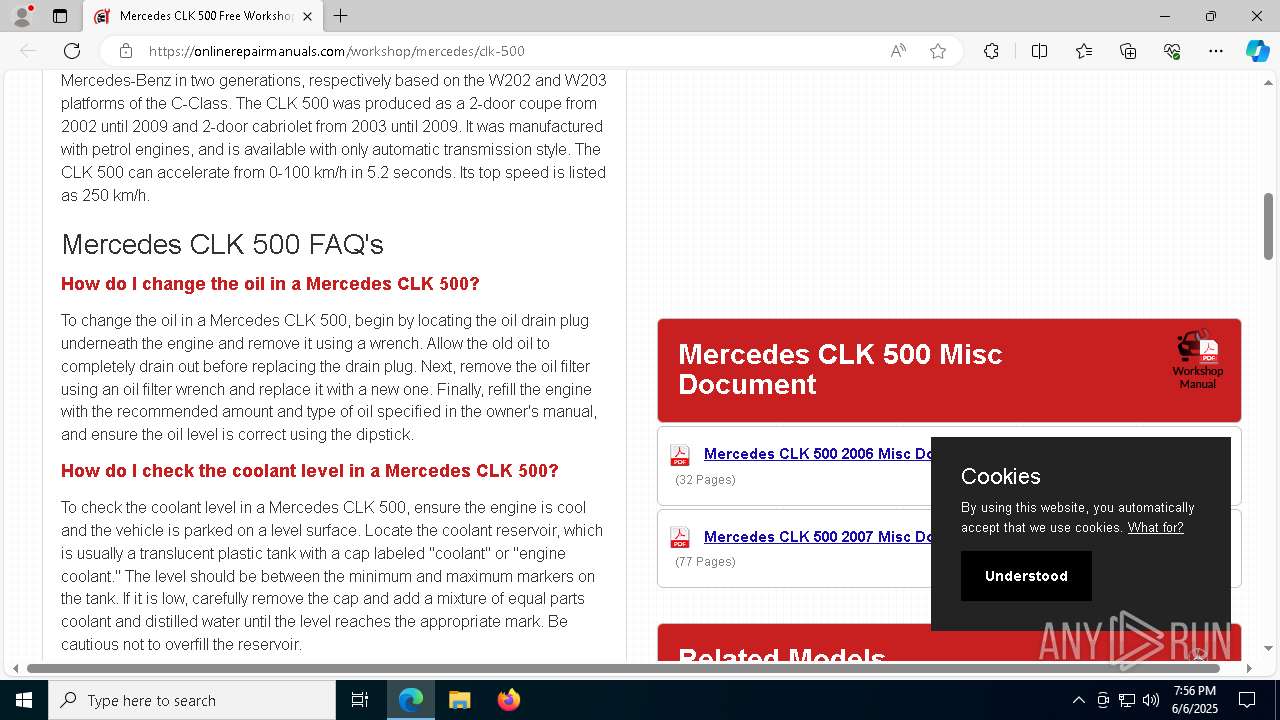Toggle the Split screen icon
1280x720 pixels.
(x=1039, y=51)
